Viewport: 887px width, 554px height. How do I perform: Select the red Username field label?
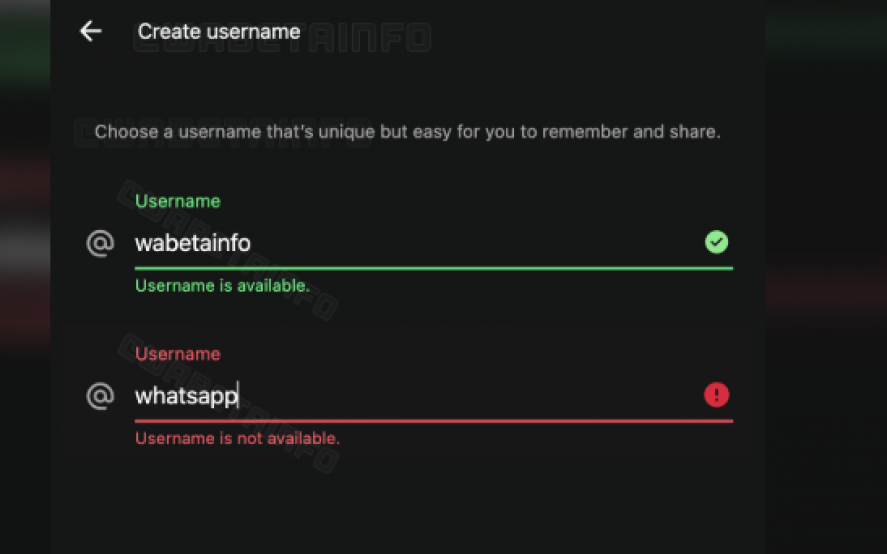(x=177, y=354)
